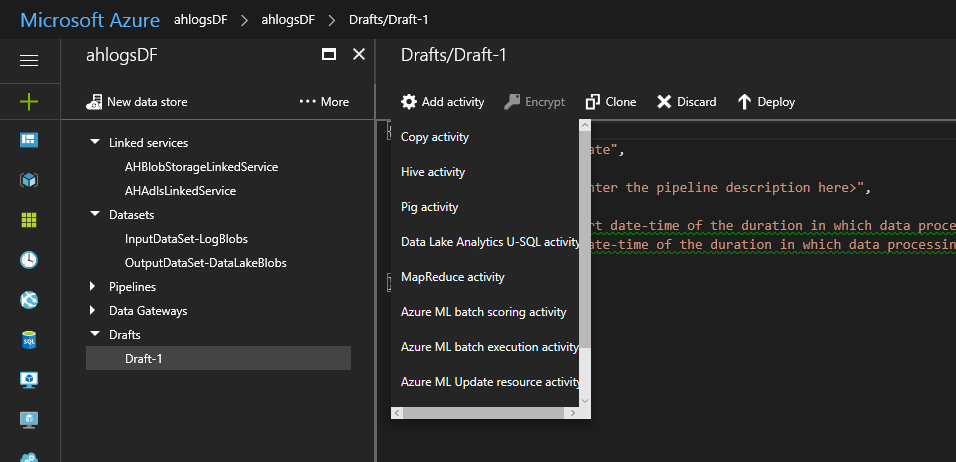Open InputDataSet-LogBlobs dataset

click(x=186, y=238)
